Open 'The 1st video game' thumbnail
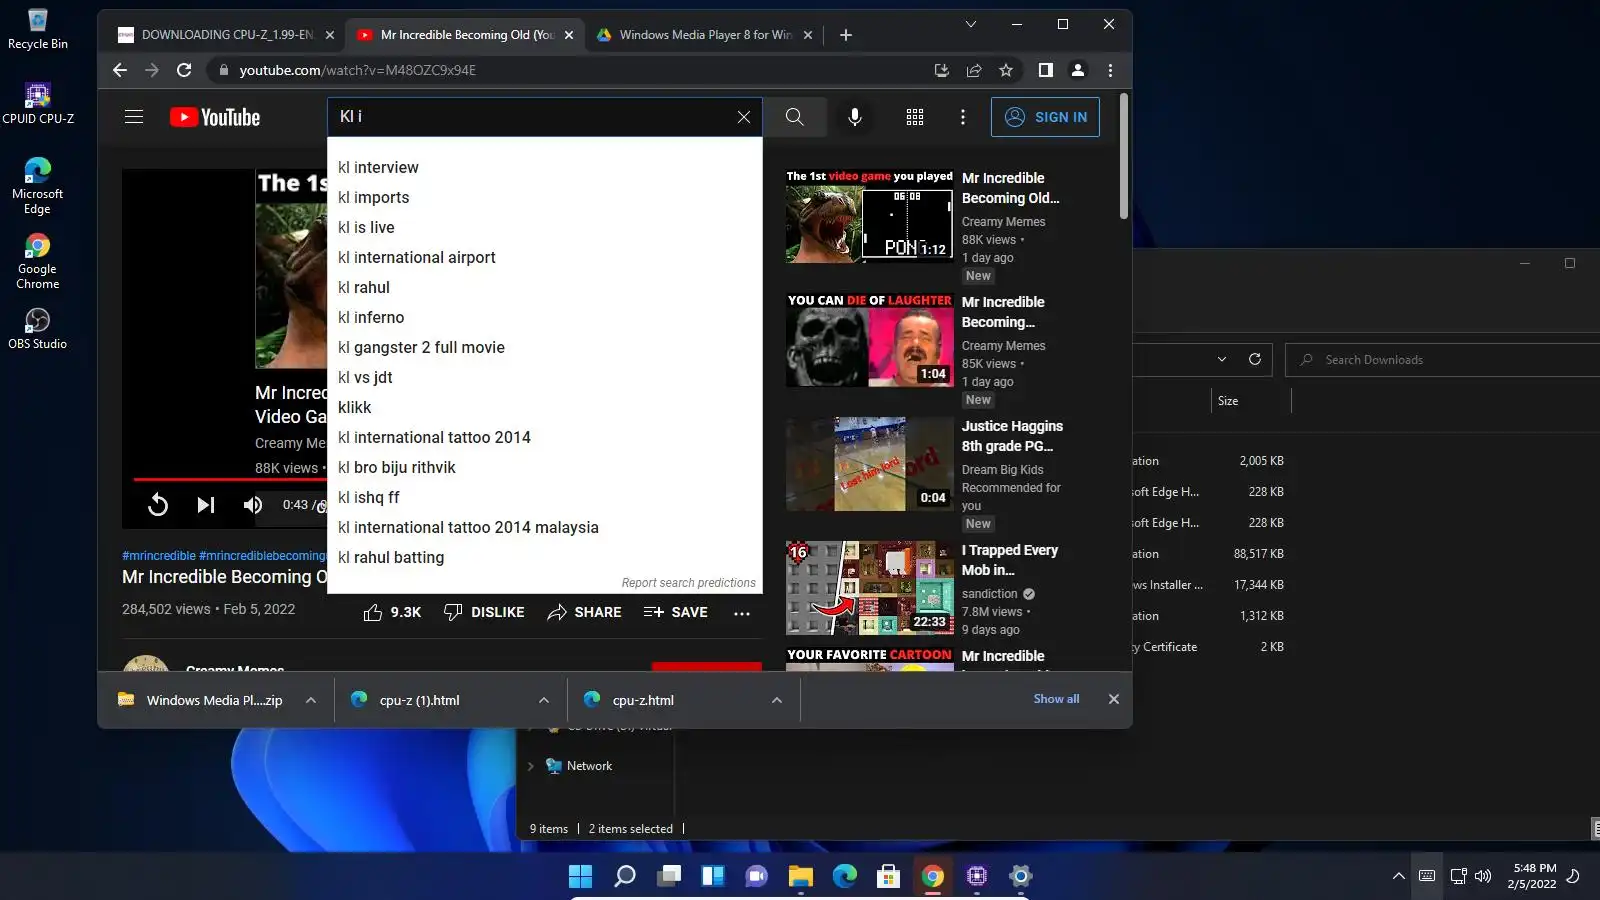The image size is (1600, 900). click(x=870, y=216)
